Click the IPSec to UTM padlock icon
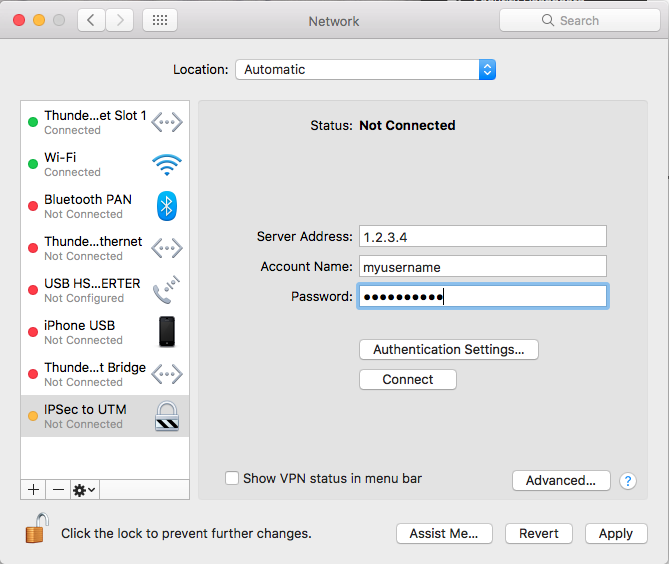The width and height of the screenshot is (669, 564). pyautogui.click(x=167, y=416)
